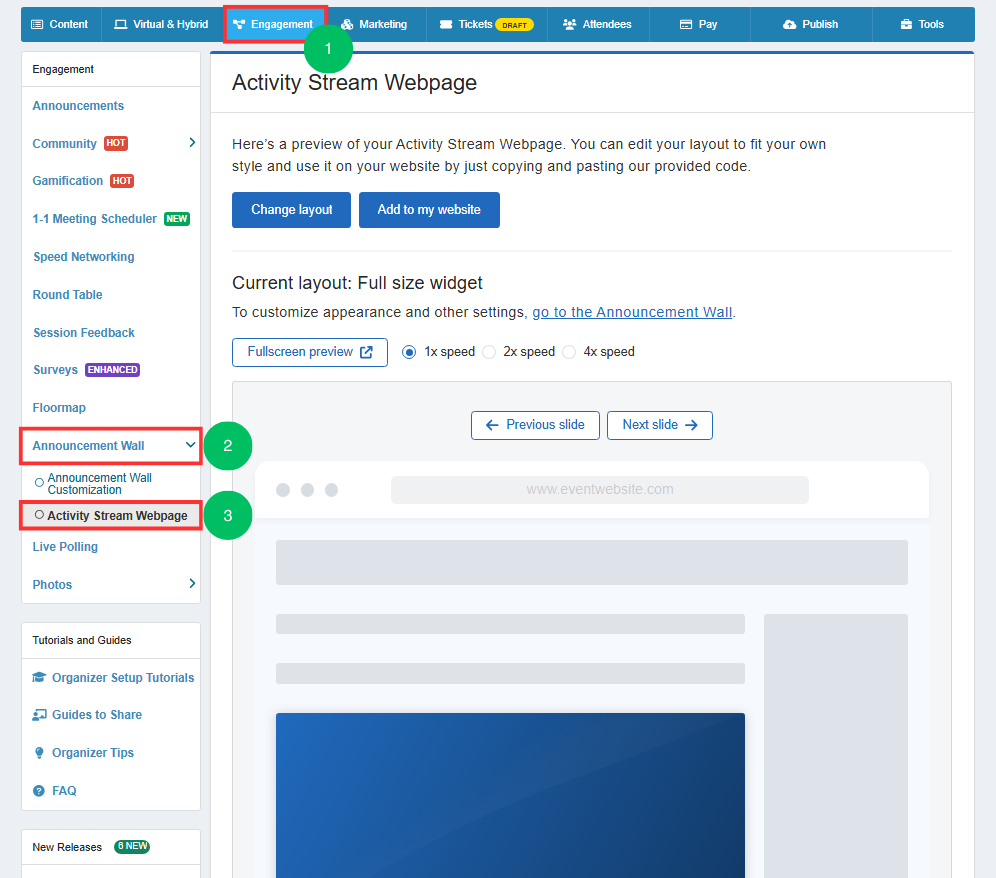Click the DRAFT badge on Tickets
996x878 pixels.
click(x=515, y=25)
